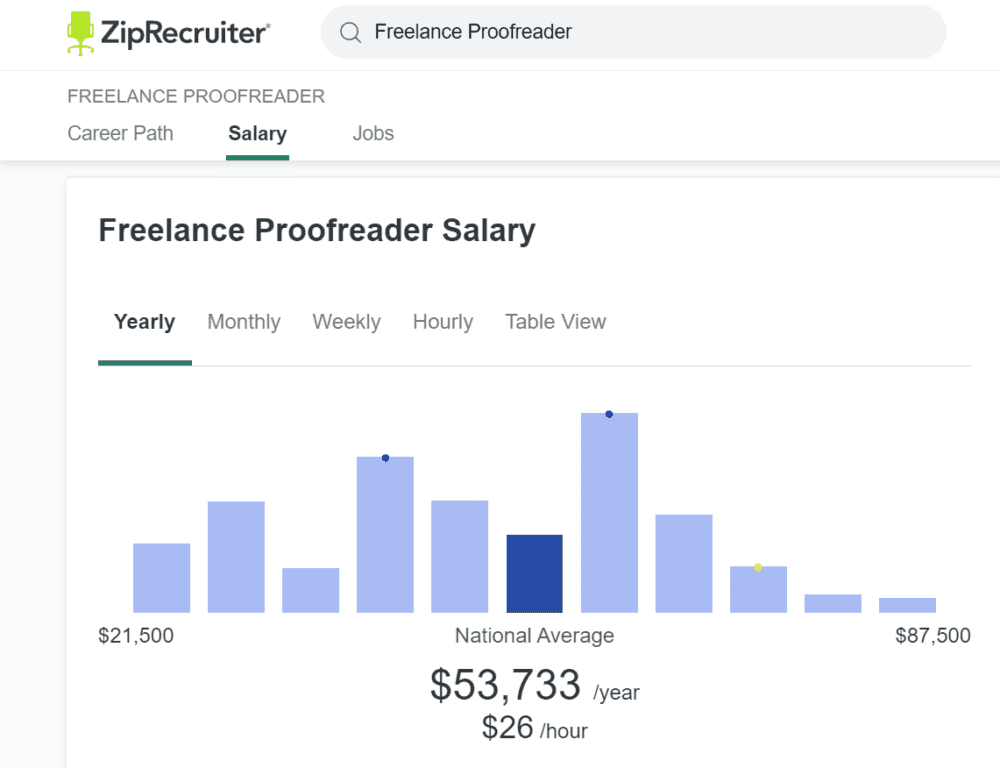Switch to the Jobs tab
This screenshot has height=768, width=1000.
click(373, 133)
